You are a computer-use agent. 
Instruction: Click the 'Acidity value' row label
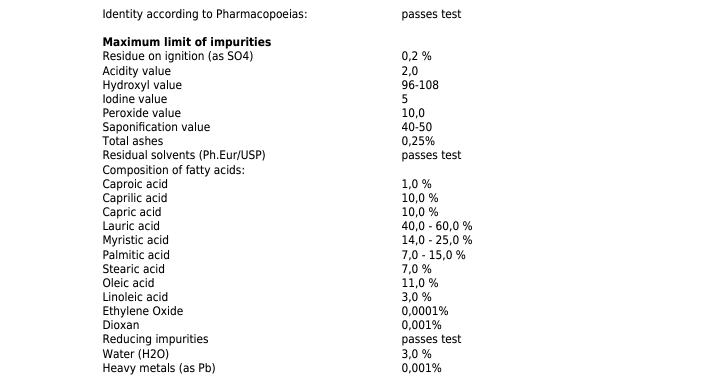point(136,71)
